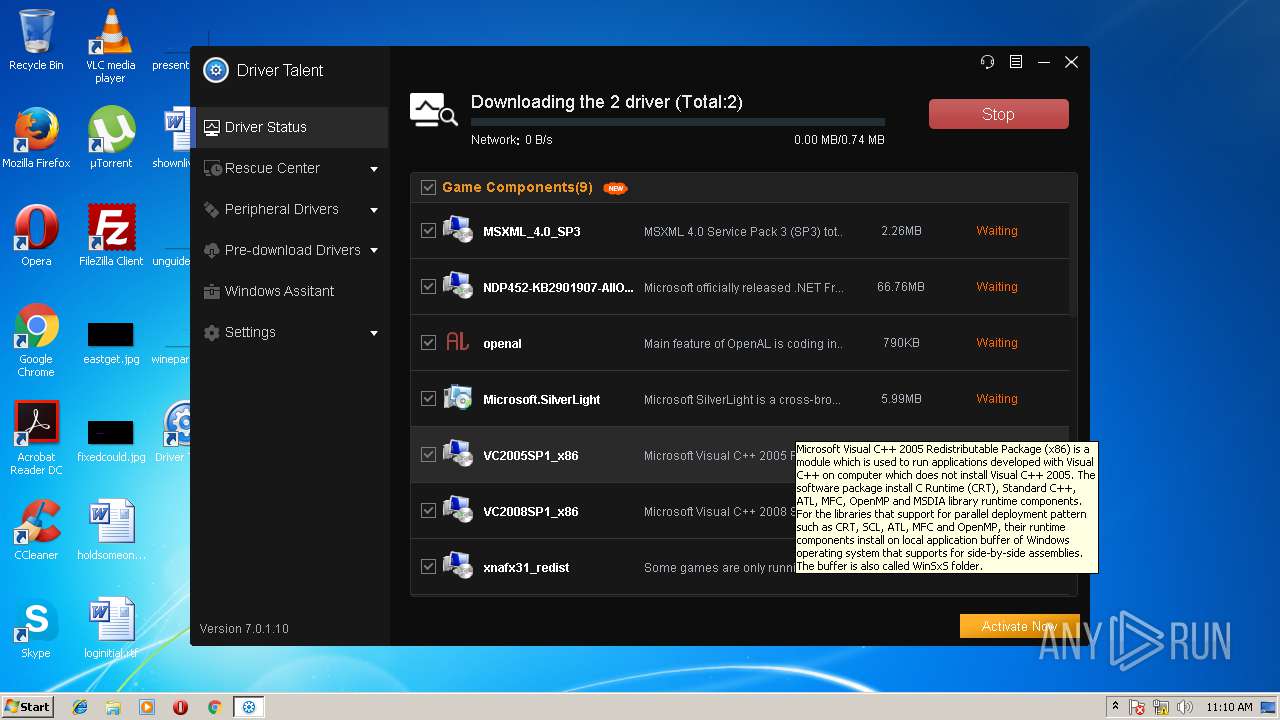Click the VC2008SP1_x86 component icon

(x=458, y=510)
